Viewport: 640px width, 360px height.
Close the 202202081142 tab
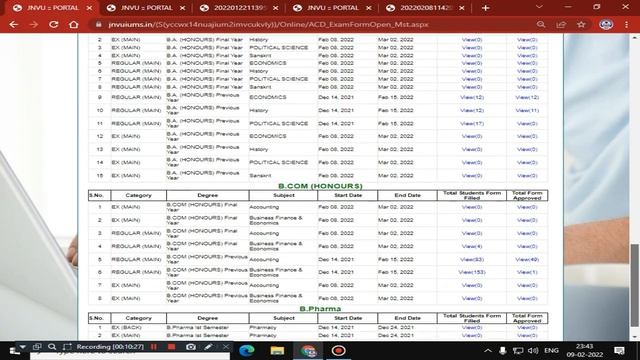click(462, 8)
